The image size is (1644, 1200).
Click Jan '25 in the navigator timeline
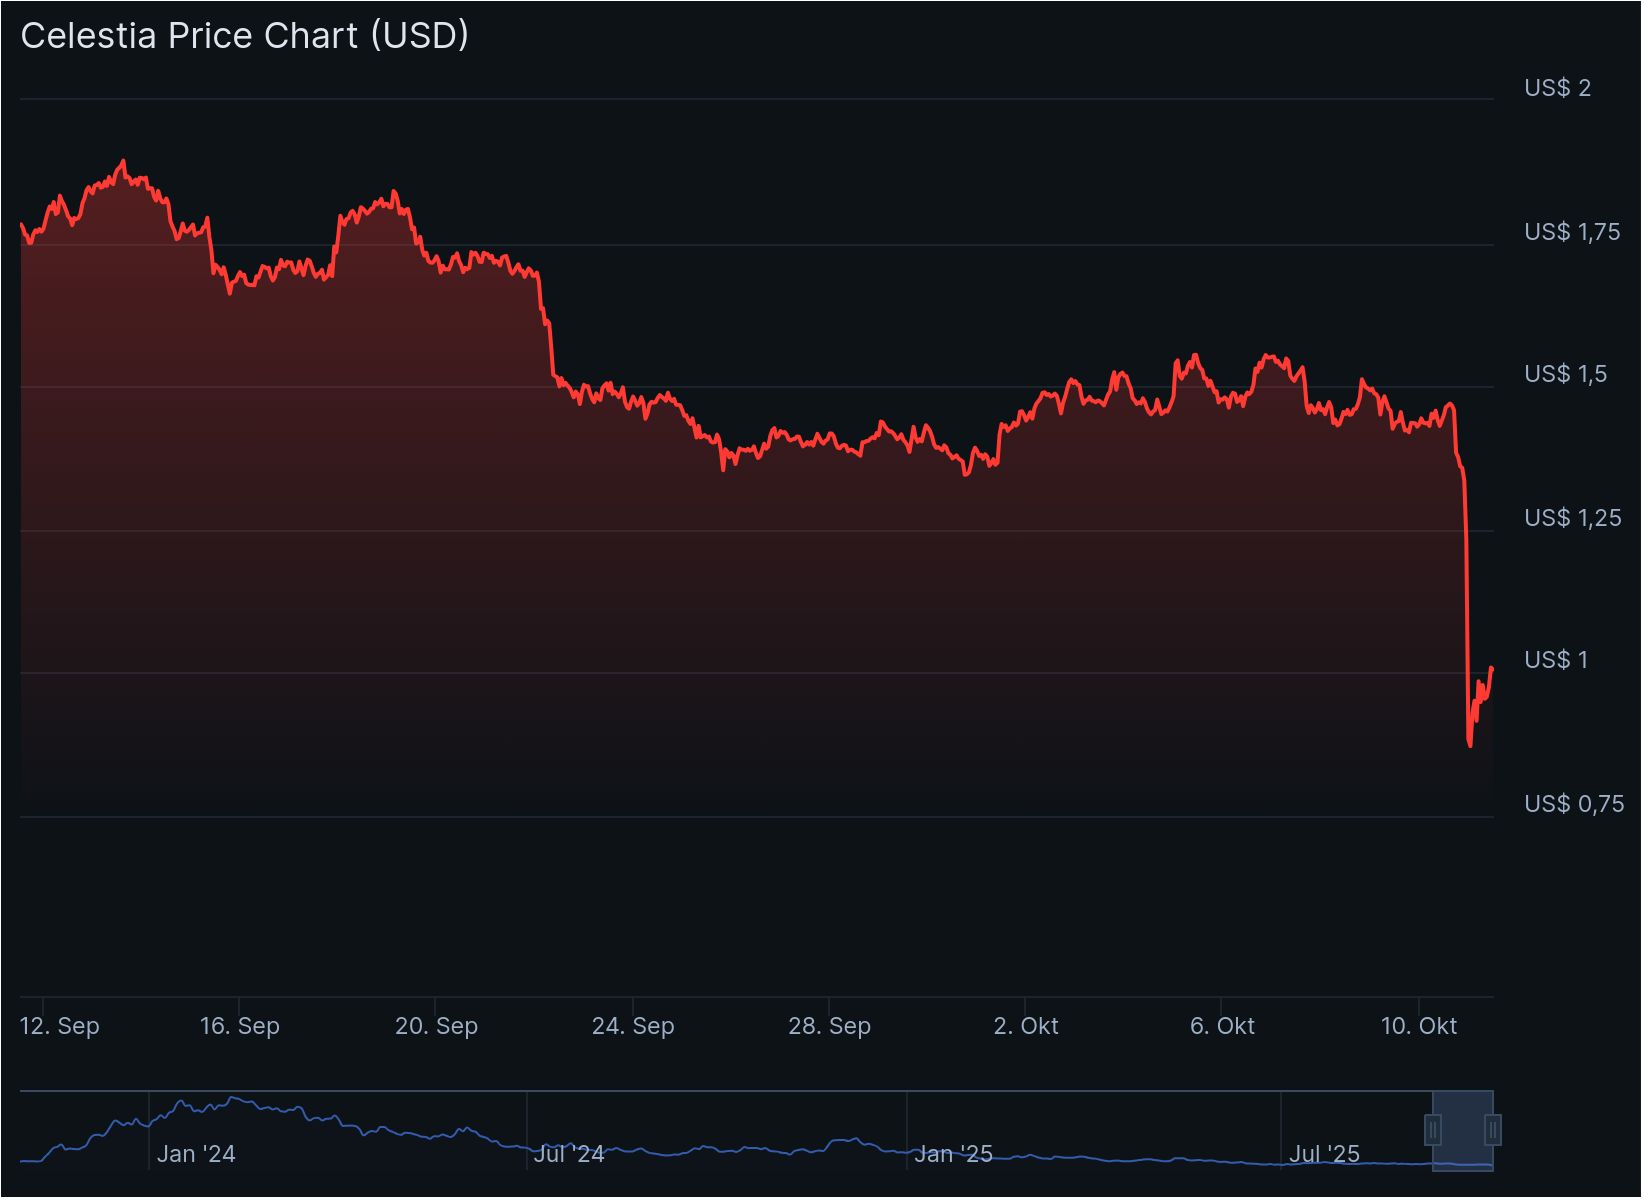click(953, 1154)
